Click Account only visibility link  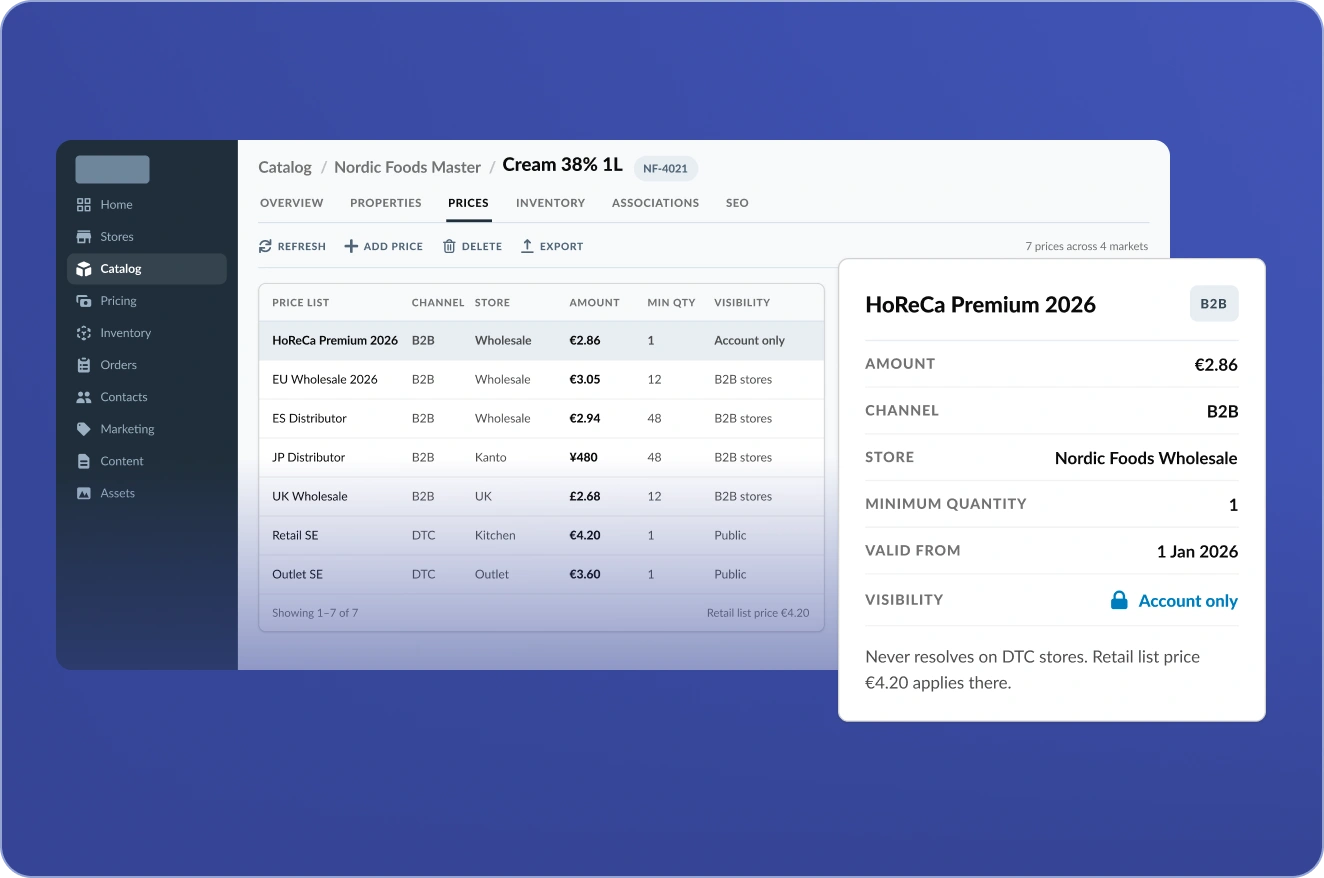pos(1188,601)
